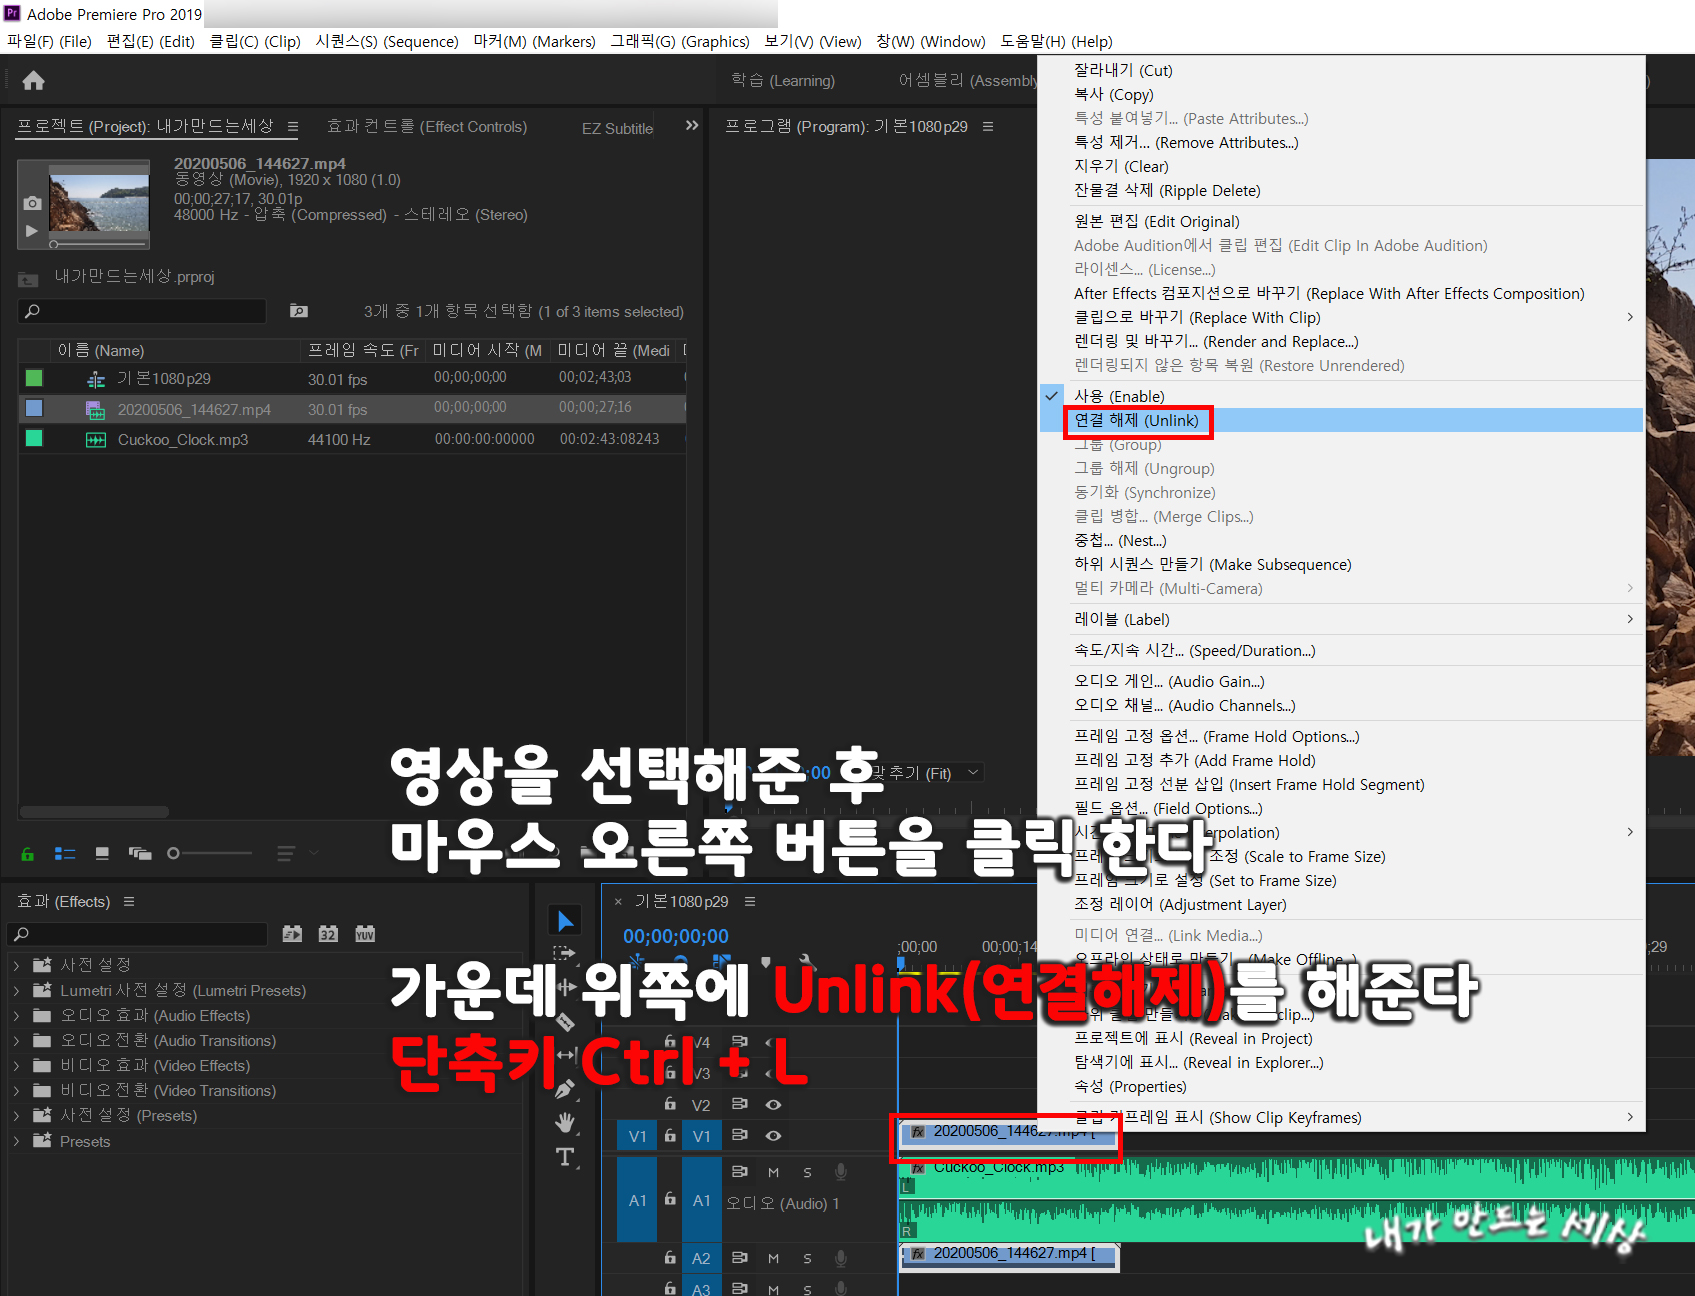Expand the 사전 설정 (Presets) folder
Viewport: 1695px width, 1296px height.
[x=16, y=1116]
